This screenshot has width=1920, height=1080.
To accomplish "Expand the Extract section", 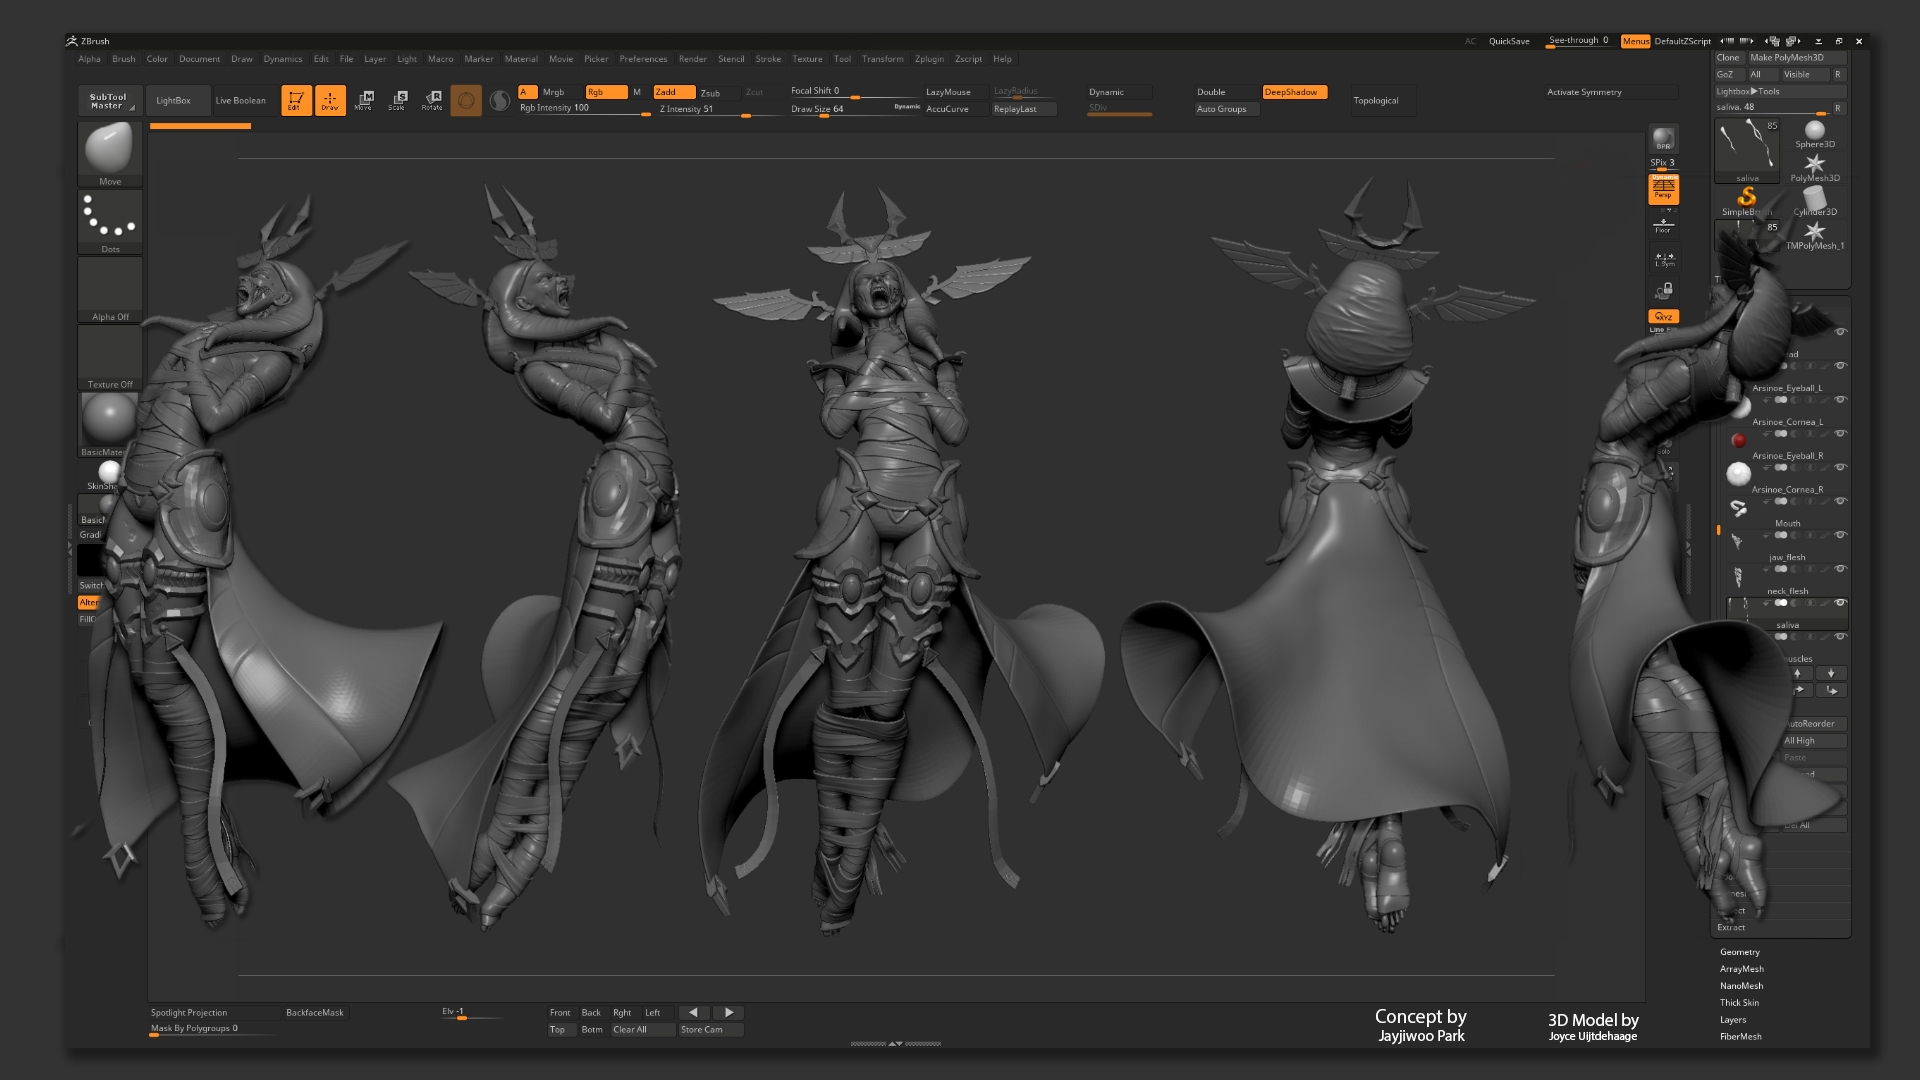I will 1731,928.
